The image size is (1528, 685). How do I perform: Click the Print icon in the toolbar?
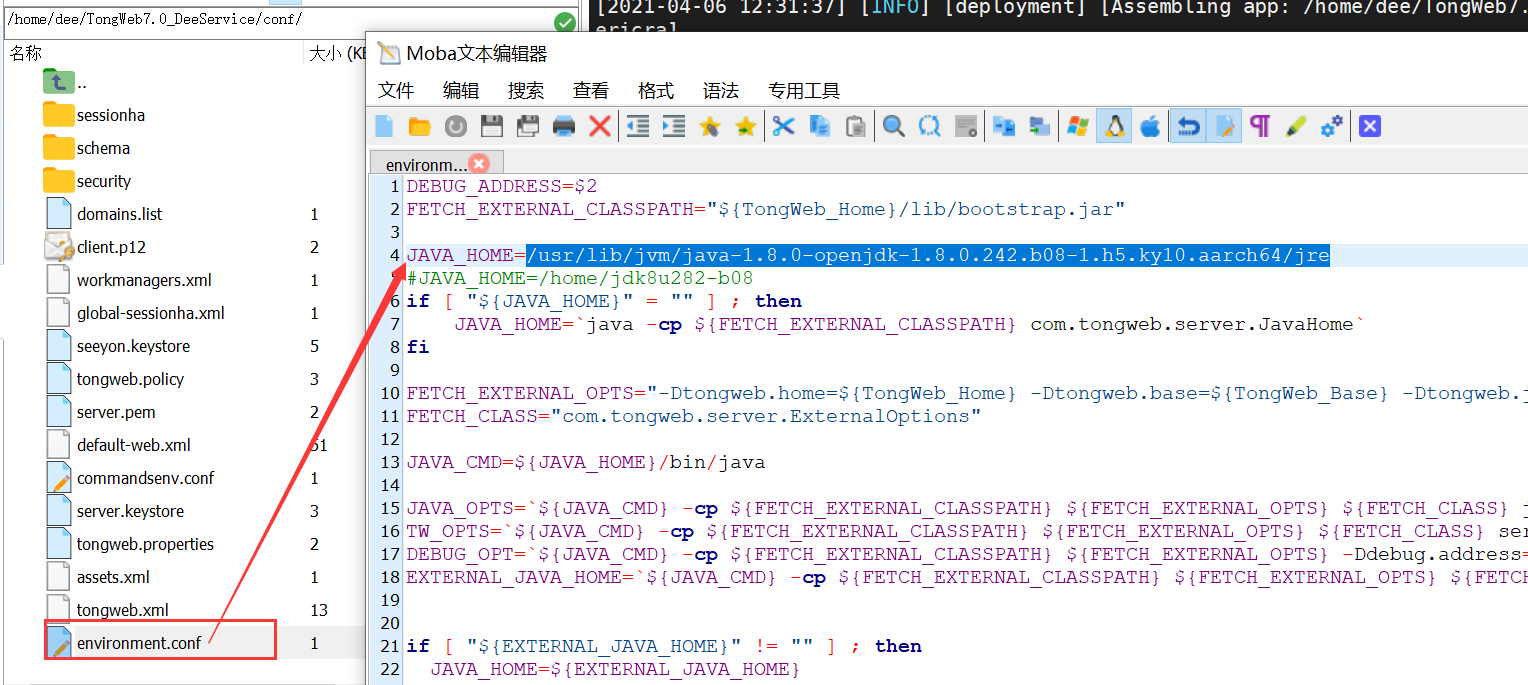point(564,126)
